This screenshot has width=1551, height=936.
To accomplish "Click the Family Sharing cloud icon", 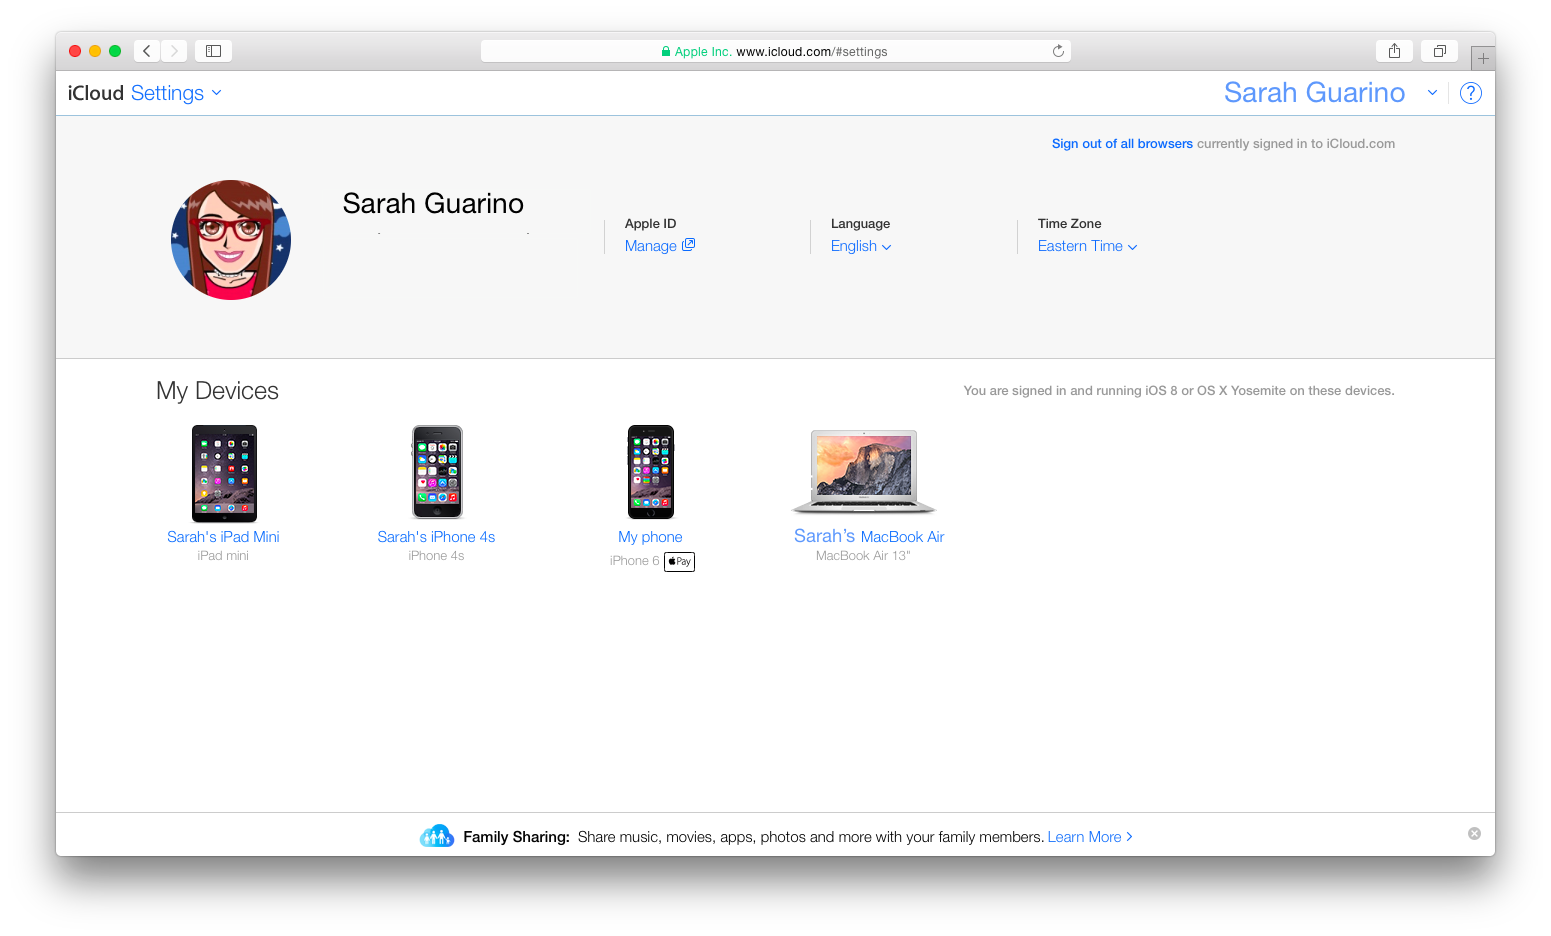I will point(437,837).
